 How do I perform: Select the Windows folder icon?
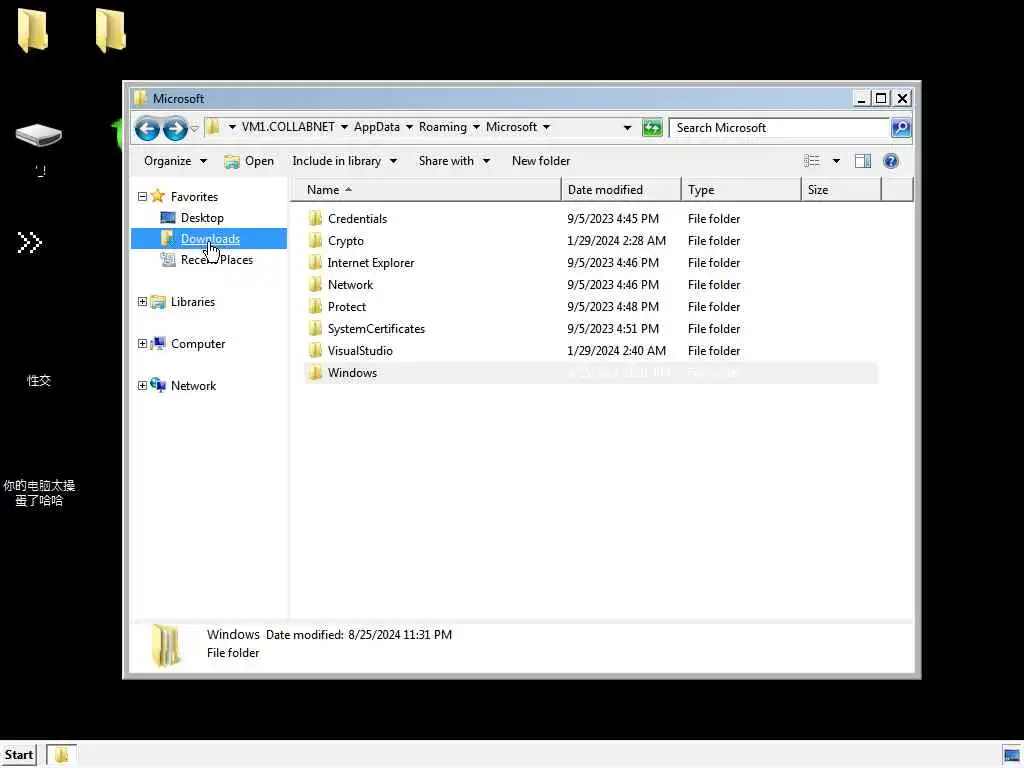pos(315,372)
